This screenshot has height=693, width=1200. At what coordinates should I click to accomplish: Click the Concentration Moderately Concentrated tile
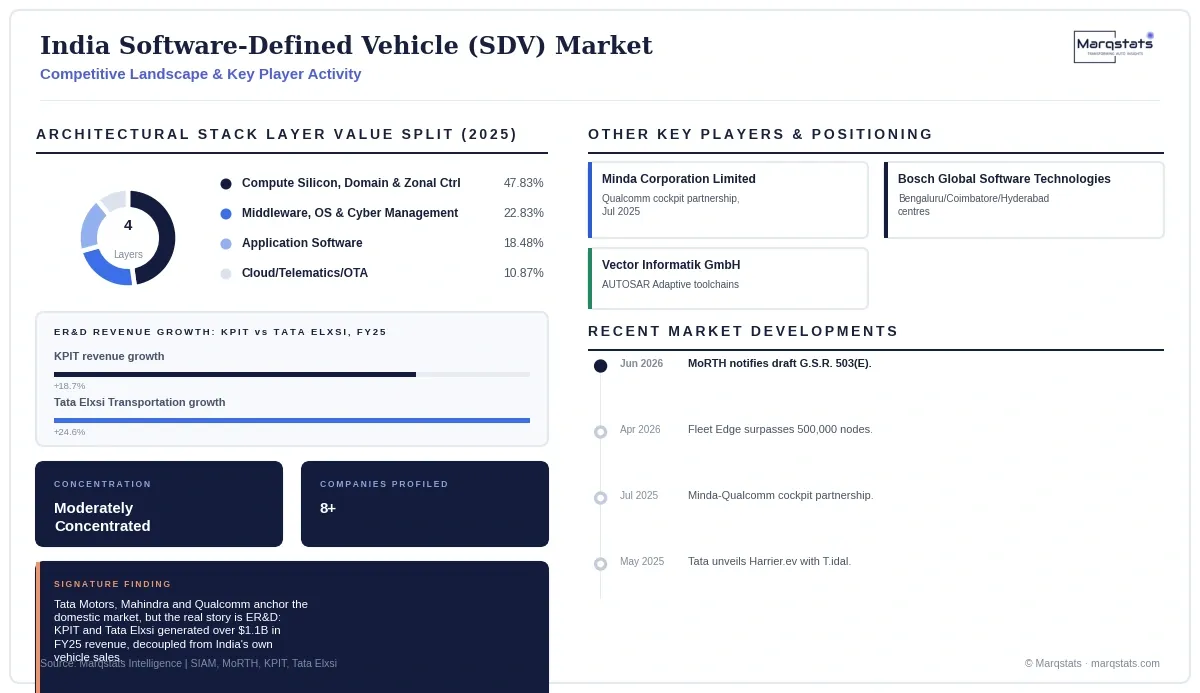pos(159,504)
